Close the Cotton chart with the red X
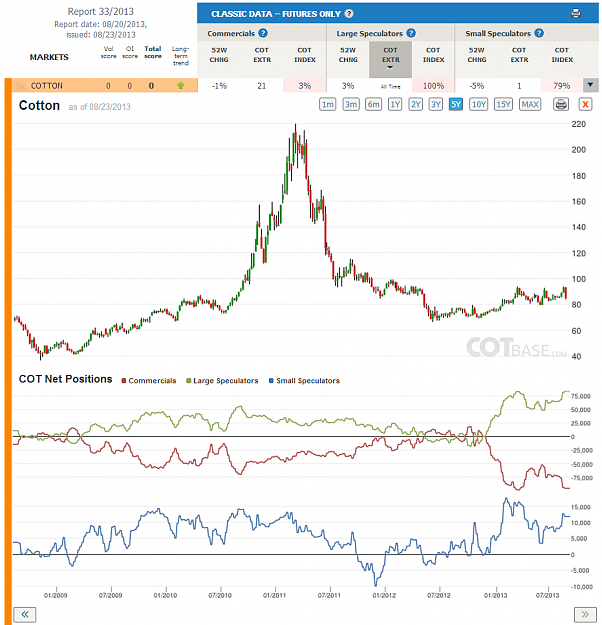602x625 pixels. [585, 104]
